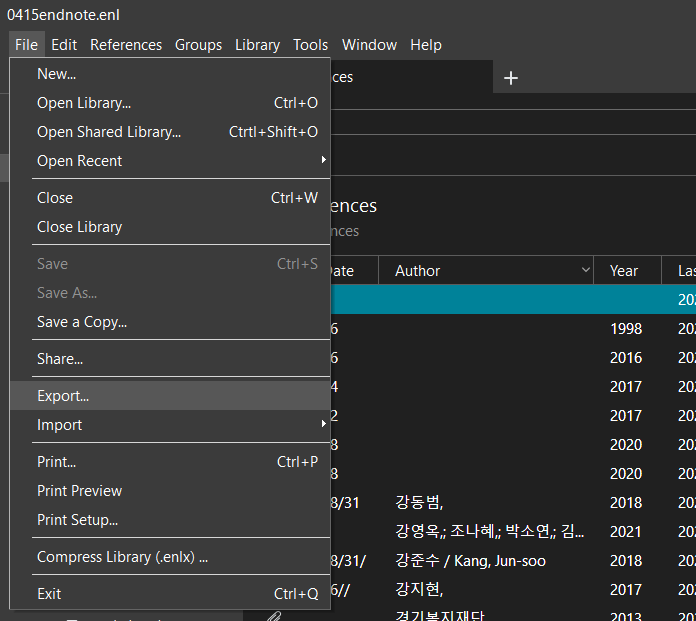Screen dimensions: 696x621
Task: Open the References menu
Action: (x=126, y=45)
